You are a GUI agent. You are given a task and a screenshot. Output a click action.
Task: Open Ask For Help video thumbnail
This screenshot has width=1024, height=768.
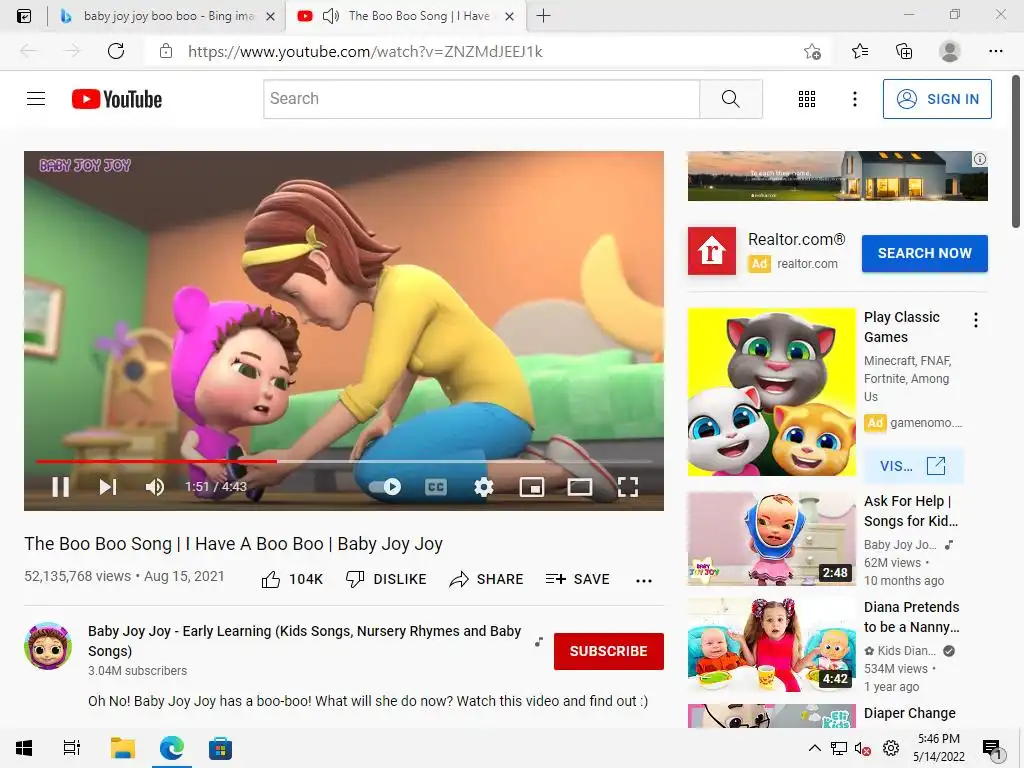(x=771, y=539)
